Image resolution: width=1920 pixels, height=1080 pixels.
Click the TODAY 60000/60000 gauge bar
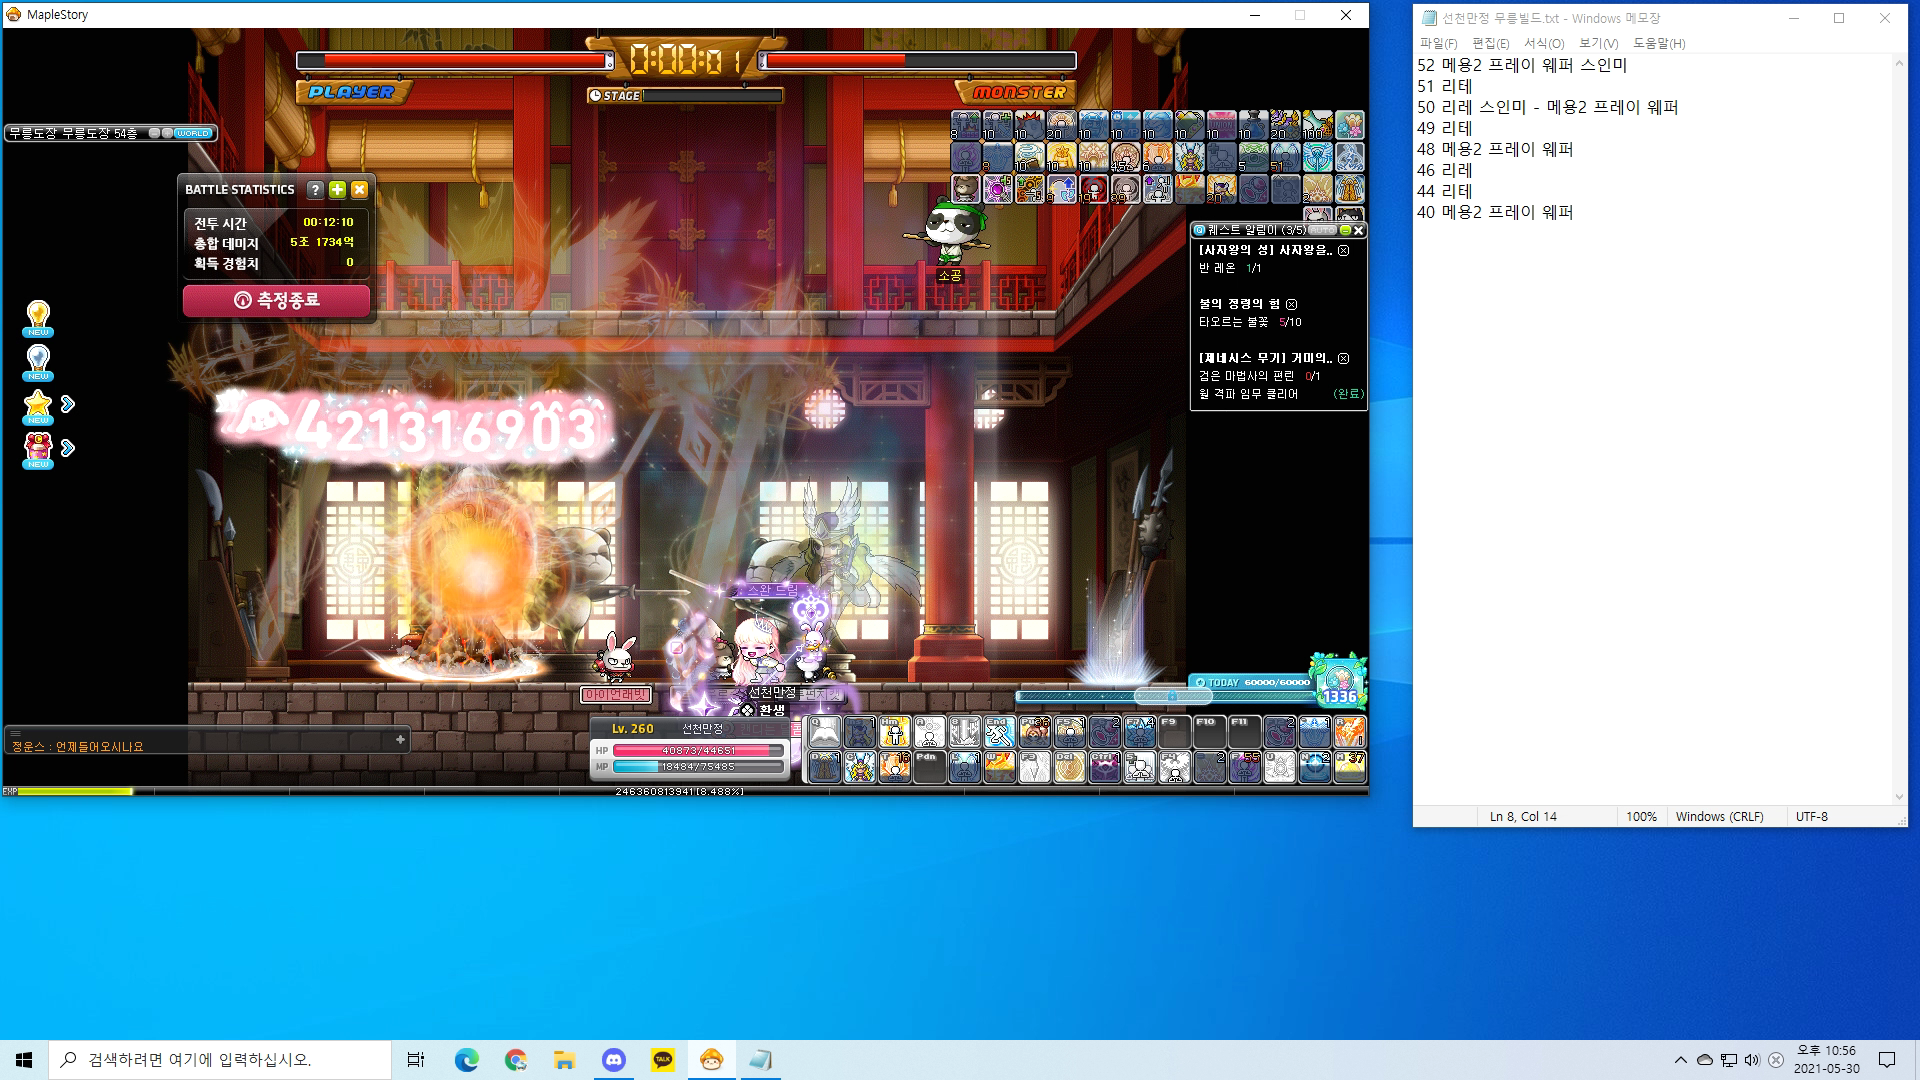[1252, 682]
